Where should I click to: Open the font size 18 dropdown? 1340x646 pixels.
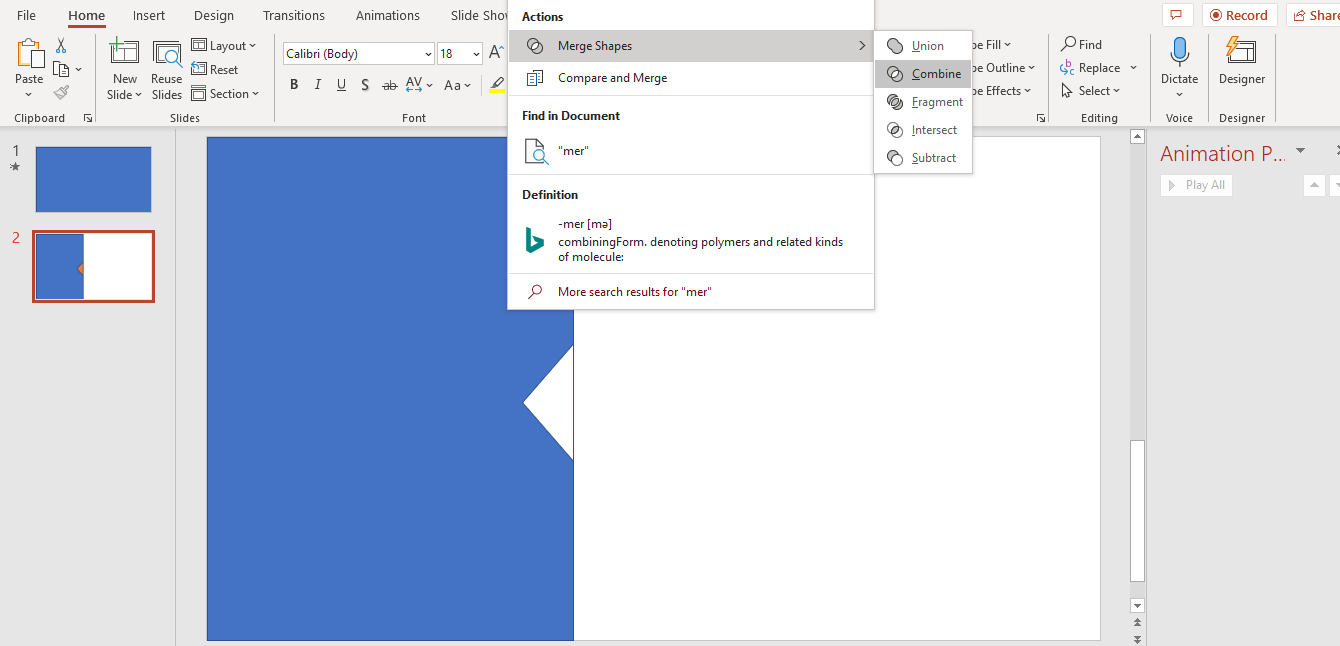point(475,54)
